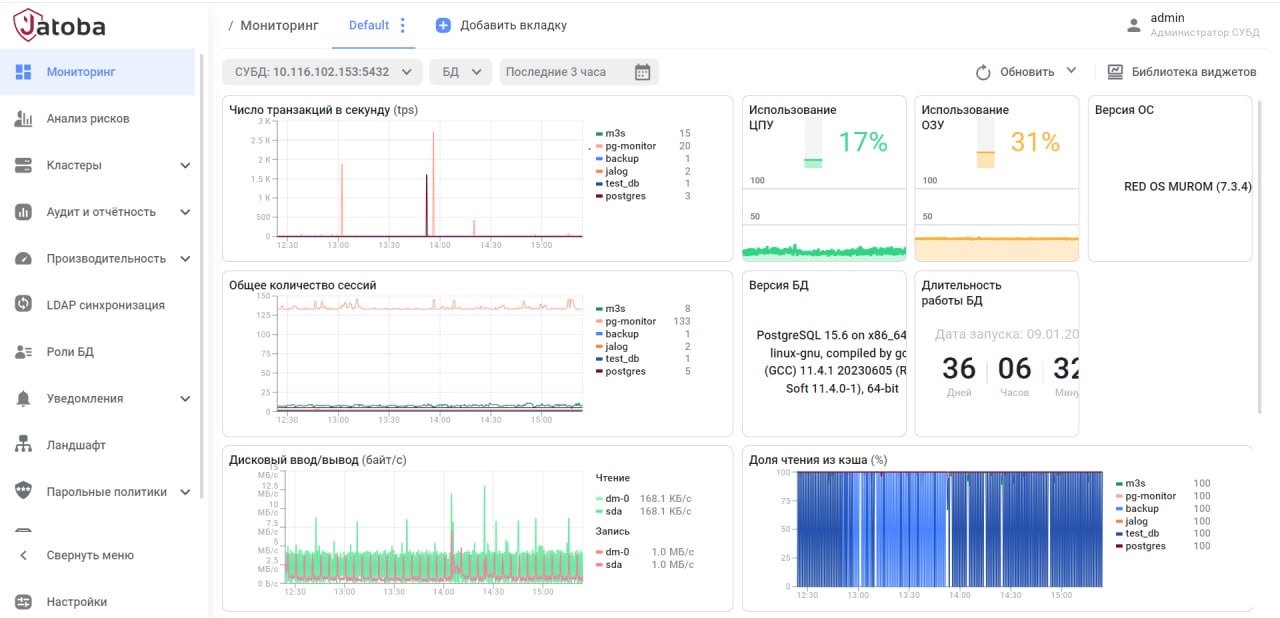
Task: Click the dashboard vertical scrollbar on right
Action: 1259,255
